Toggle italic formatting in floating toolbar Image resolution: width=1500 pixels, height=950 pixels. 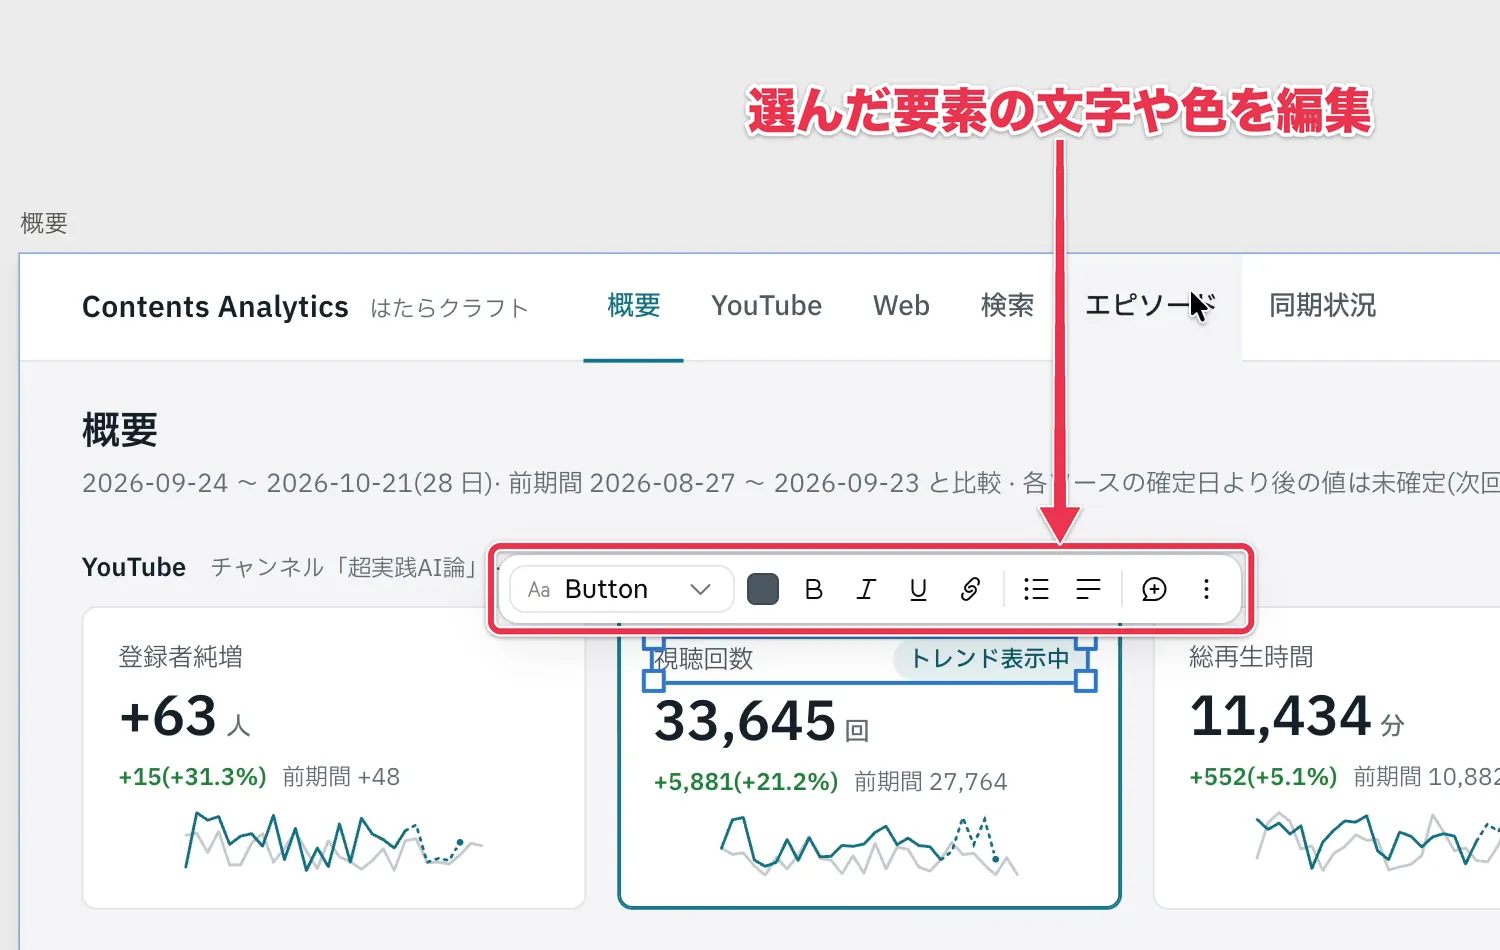tap(866, 590)
